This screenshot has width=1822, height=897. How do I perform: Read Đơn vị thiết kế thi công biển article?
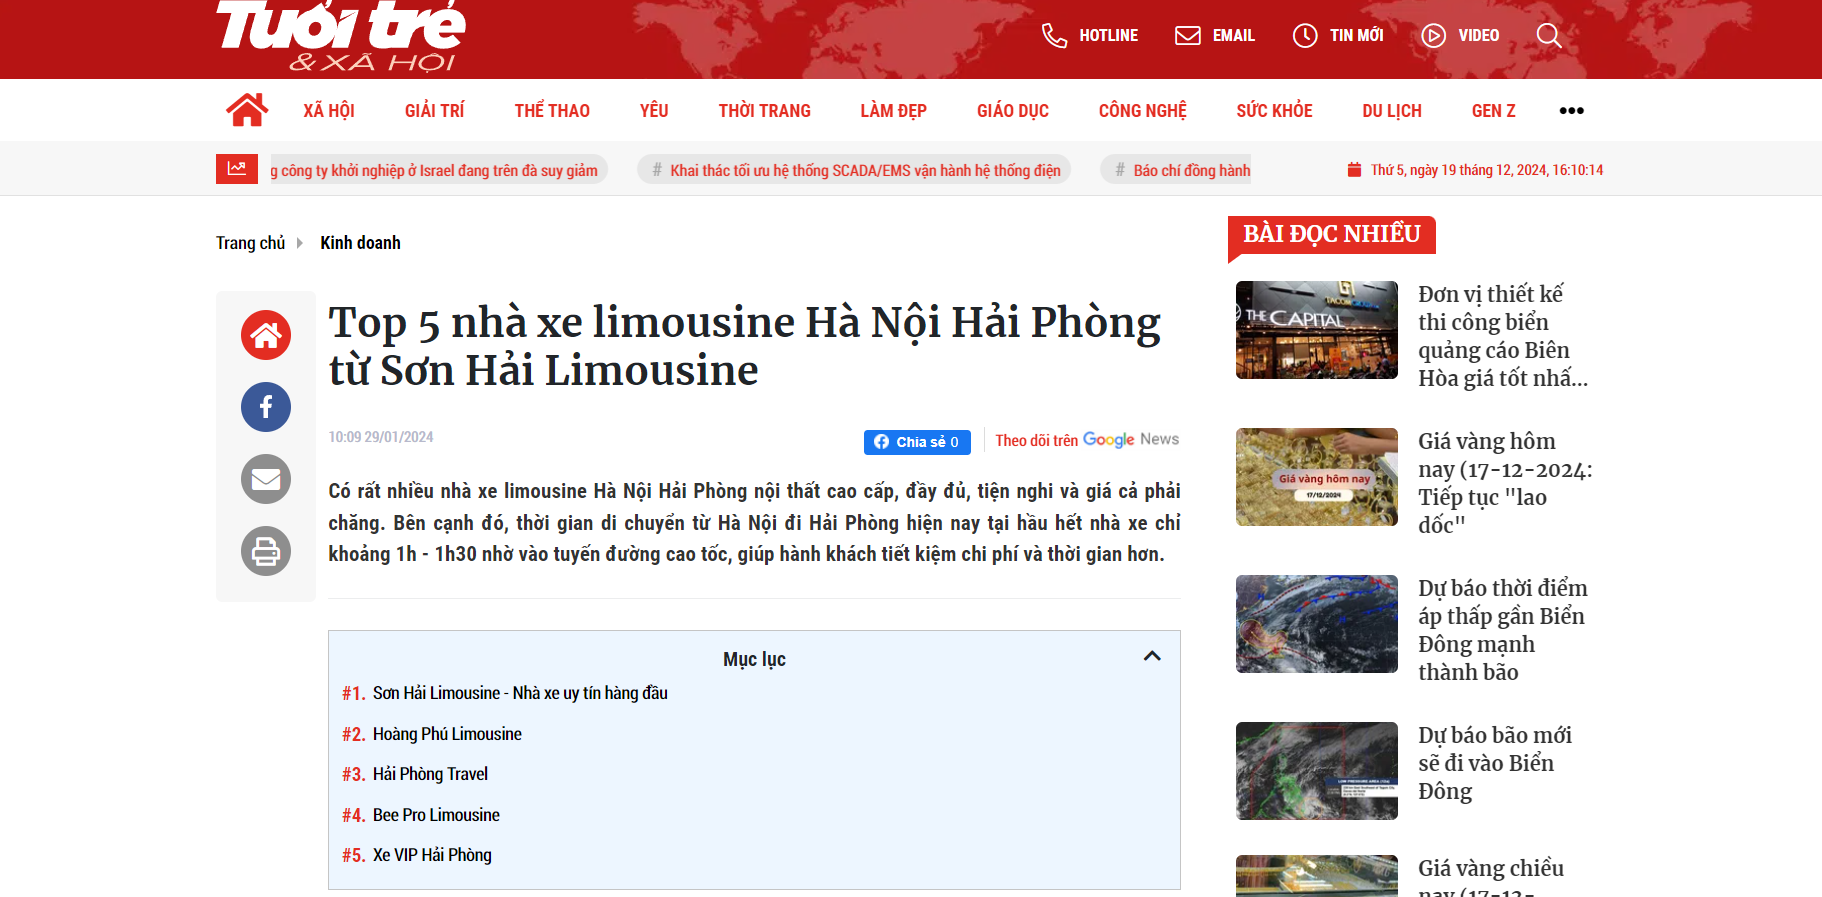tap(1503, 336)
